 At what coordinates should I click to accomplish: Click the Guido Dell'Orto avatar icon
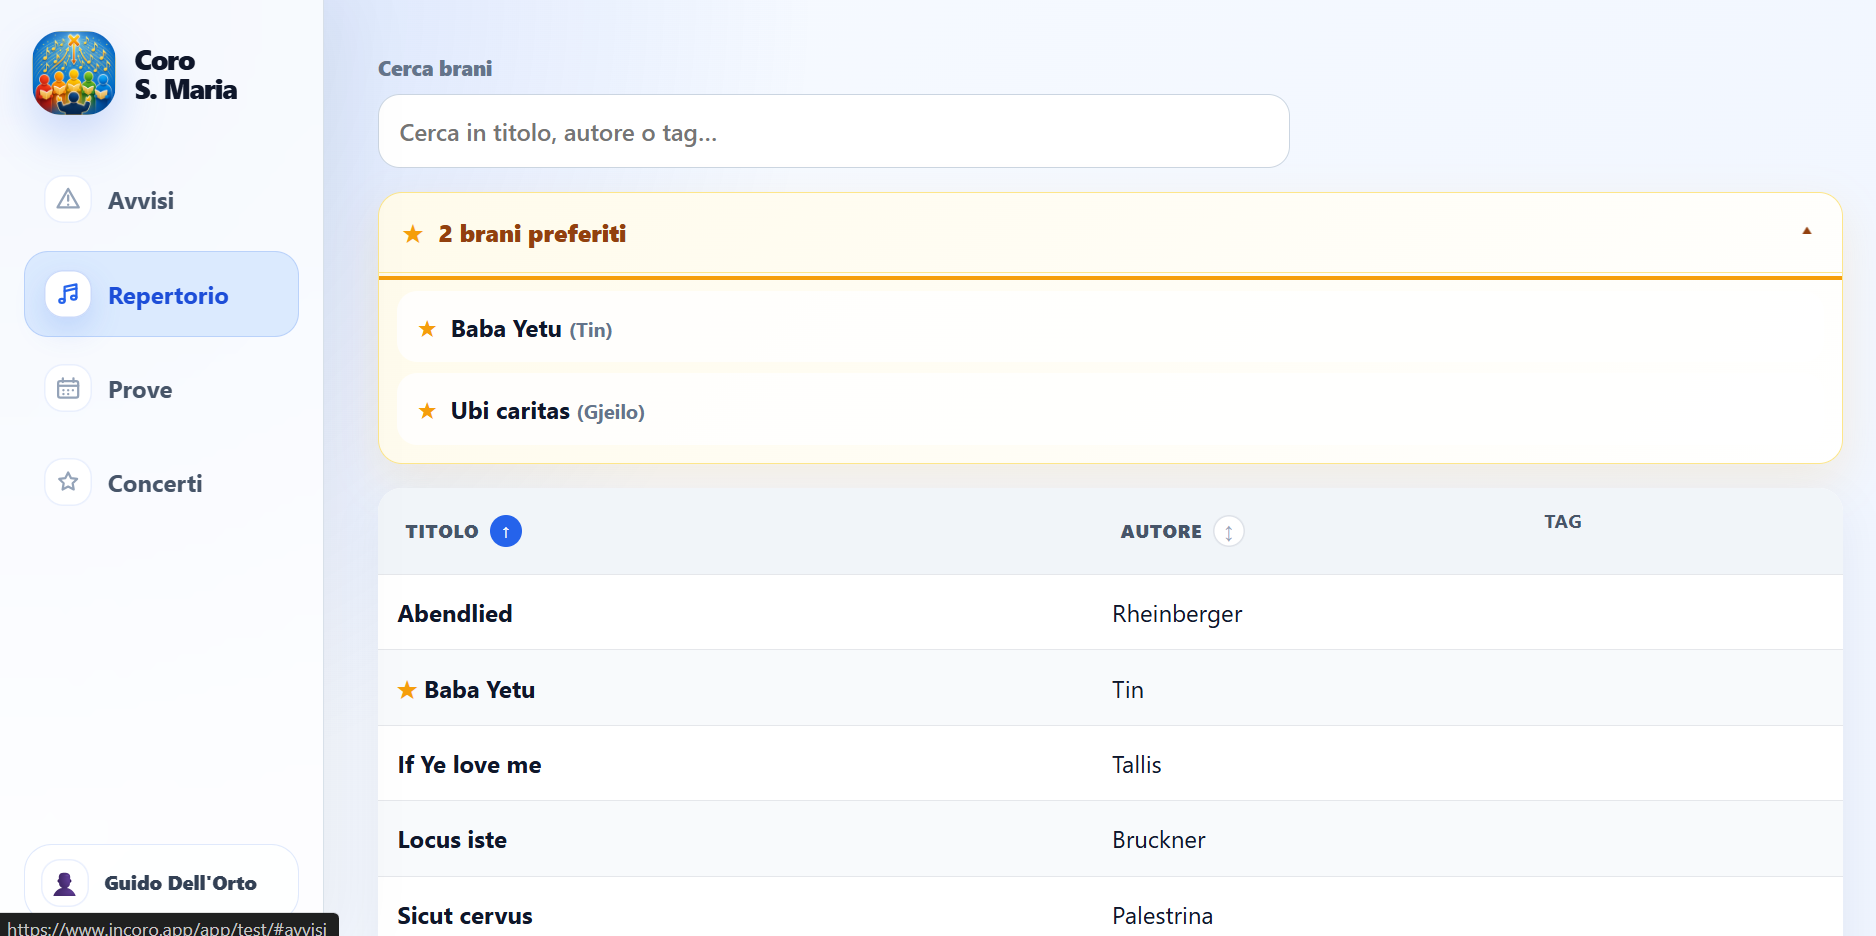[x=65, y=883]
